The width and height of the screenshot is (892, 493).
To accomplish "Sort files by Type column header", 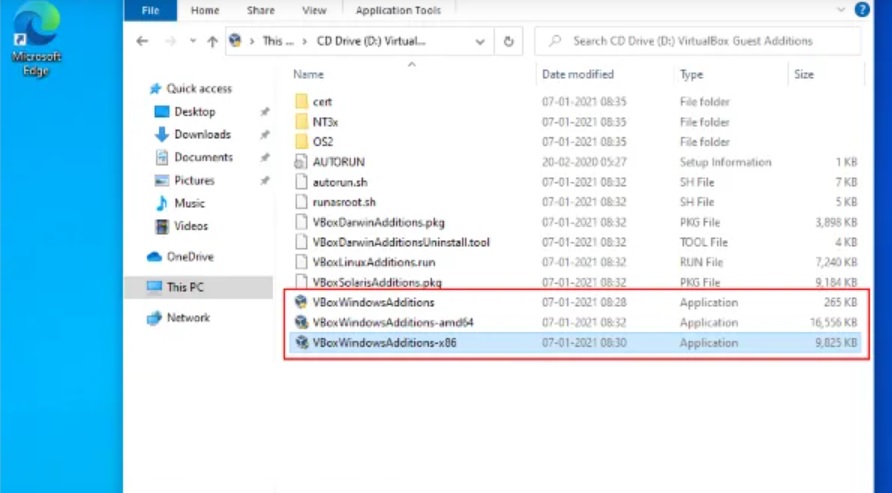I will [x=691, y=74].
